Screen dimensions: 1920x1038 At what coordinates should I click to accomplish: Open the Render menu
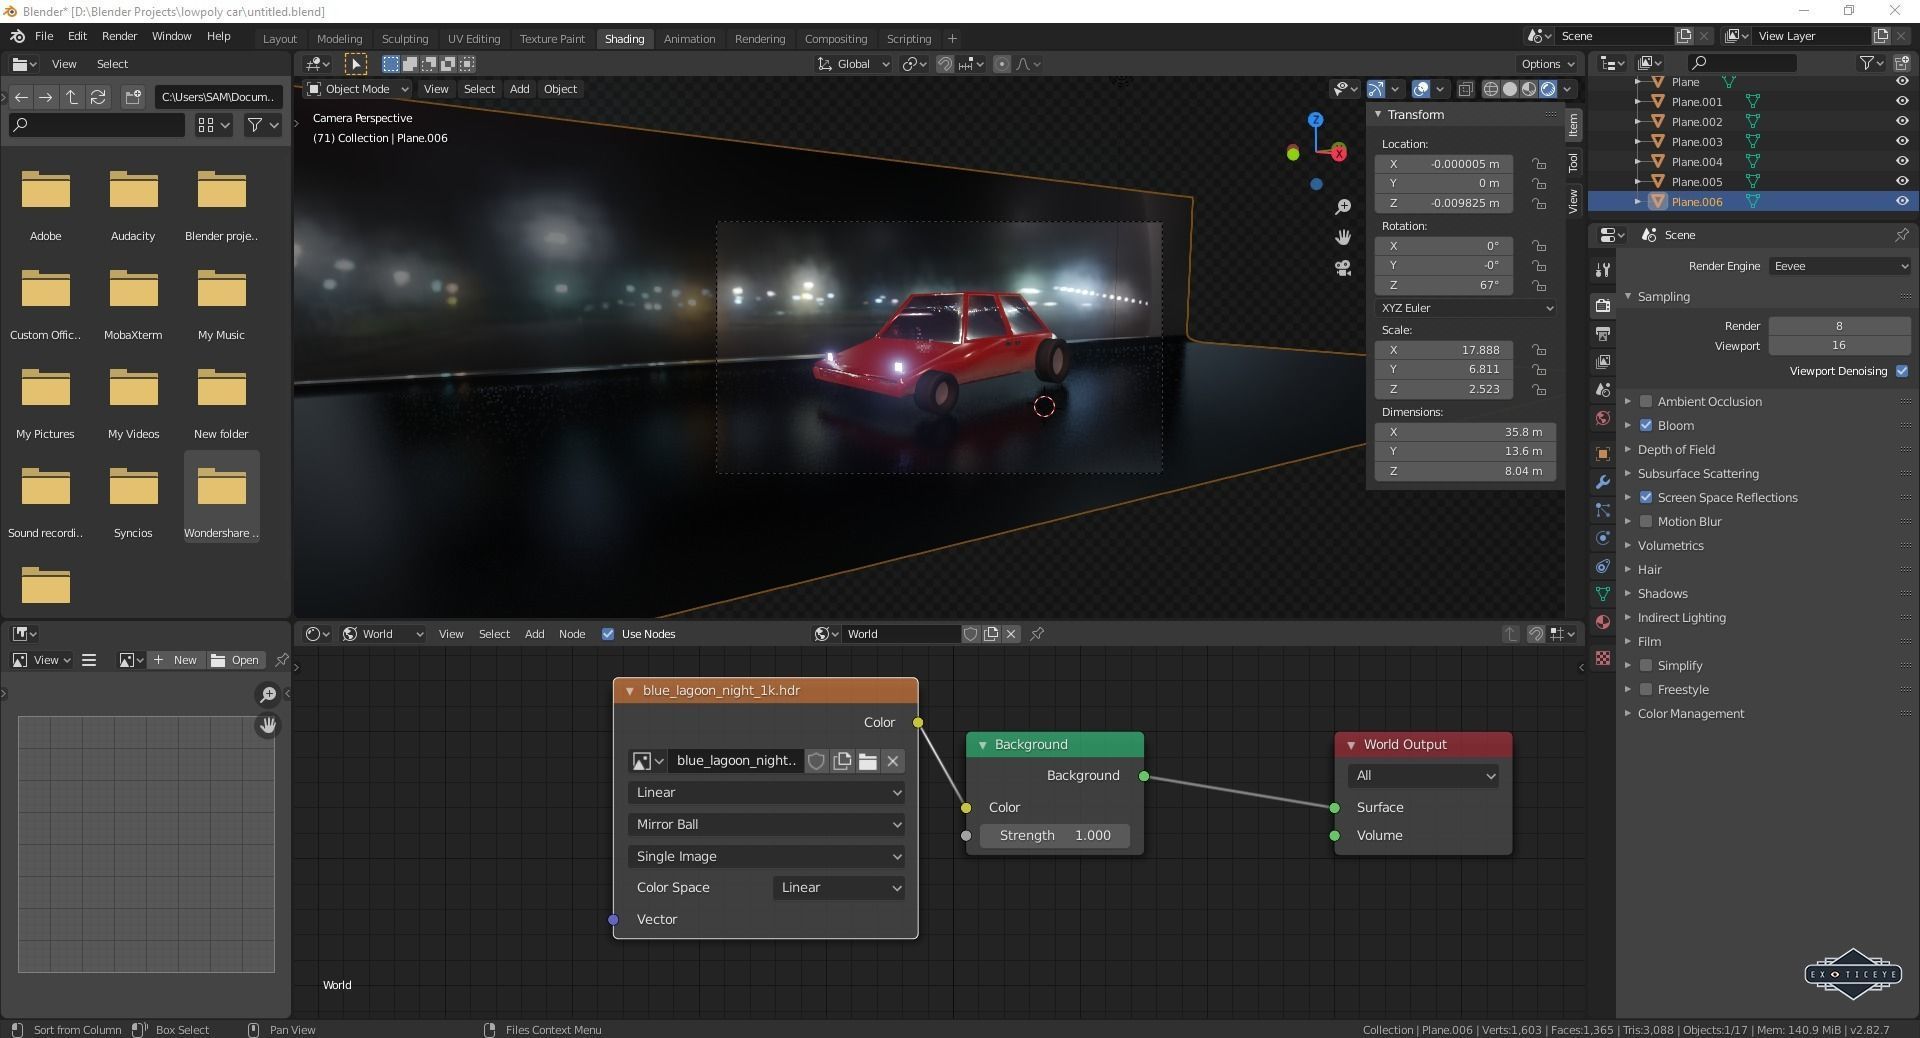(119, 36)
